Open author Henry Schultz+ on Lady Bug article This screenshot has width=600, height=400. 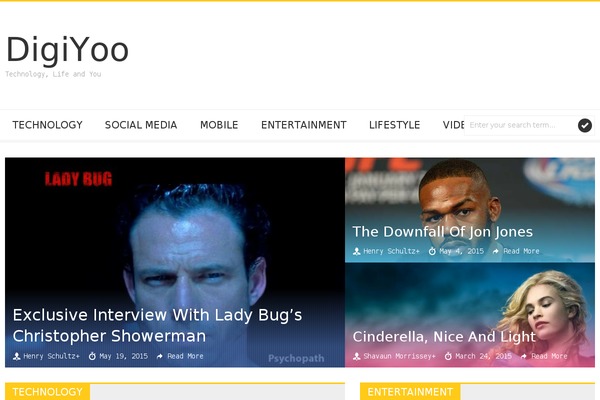[51, 356]
